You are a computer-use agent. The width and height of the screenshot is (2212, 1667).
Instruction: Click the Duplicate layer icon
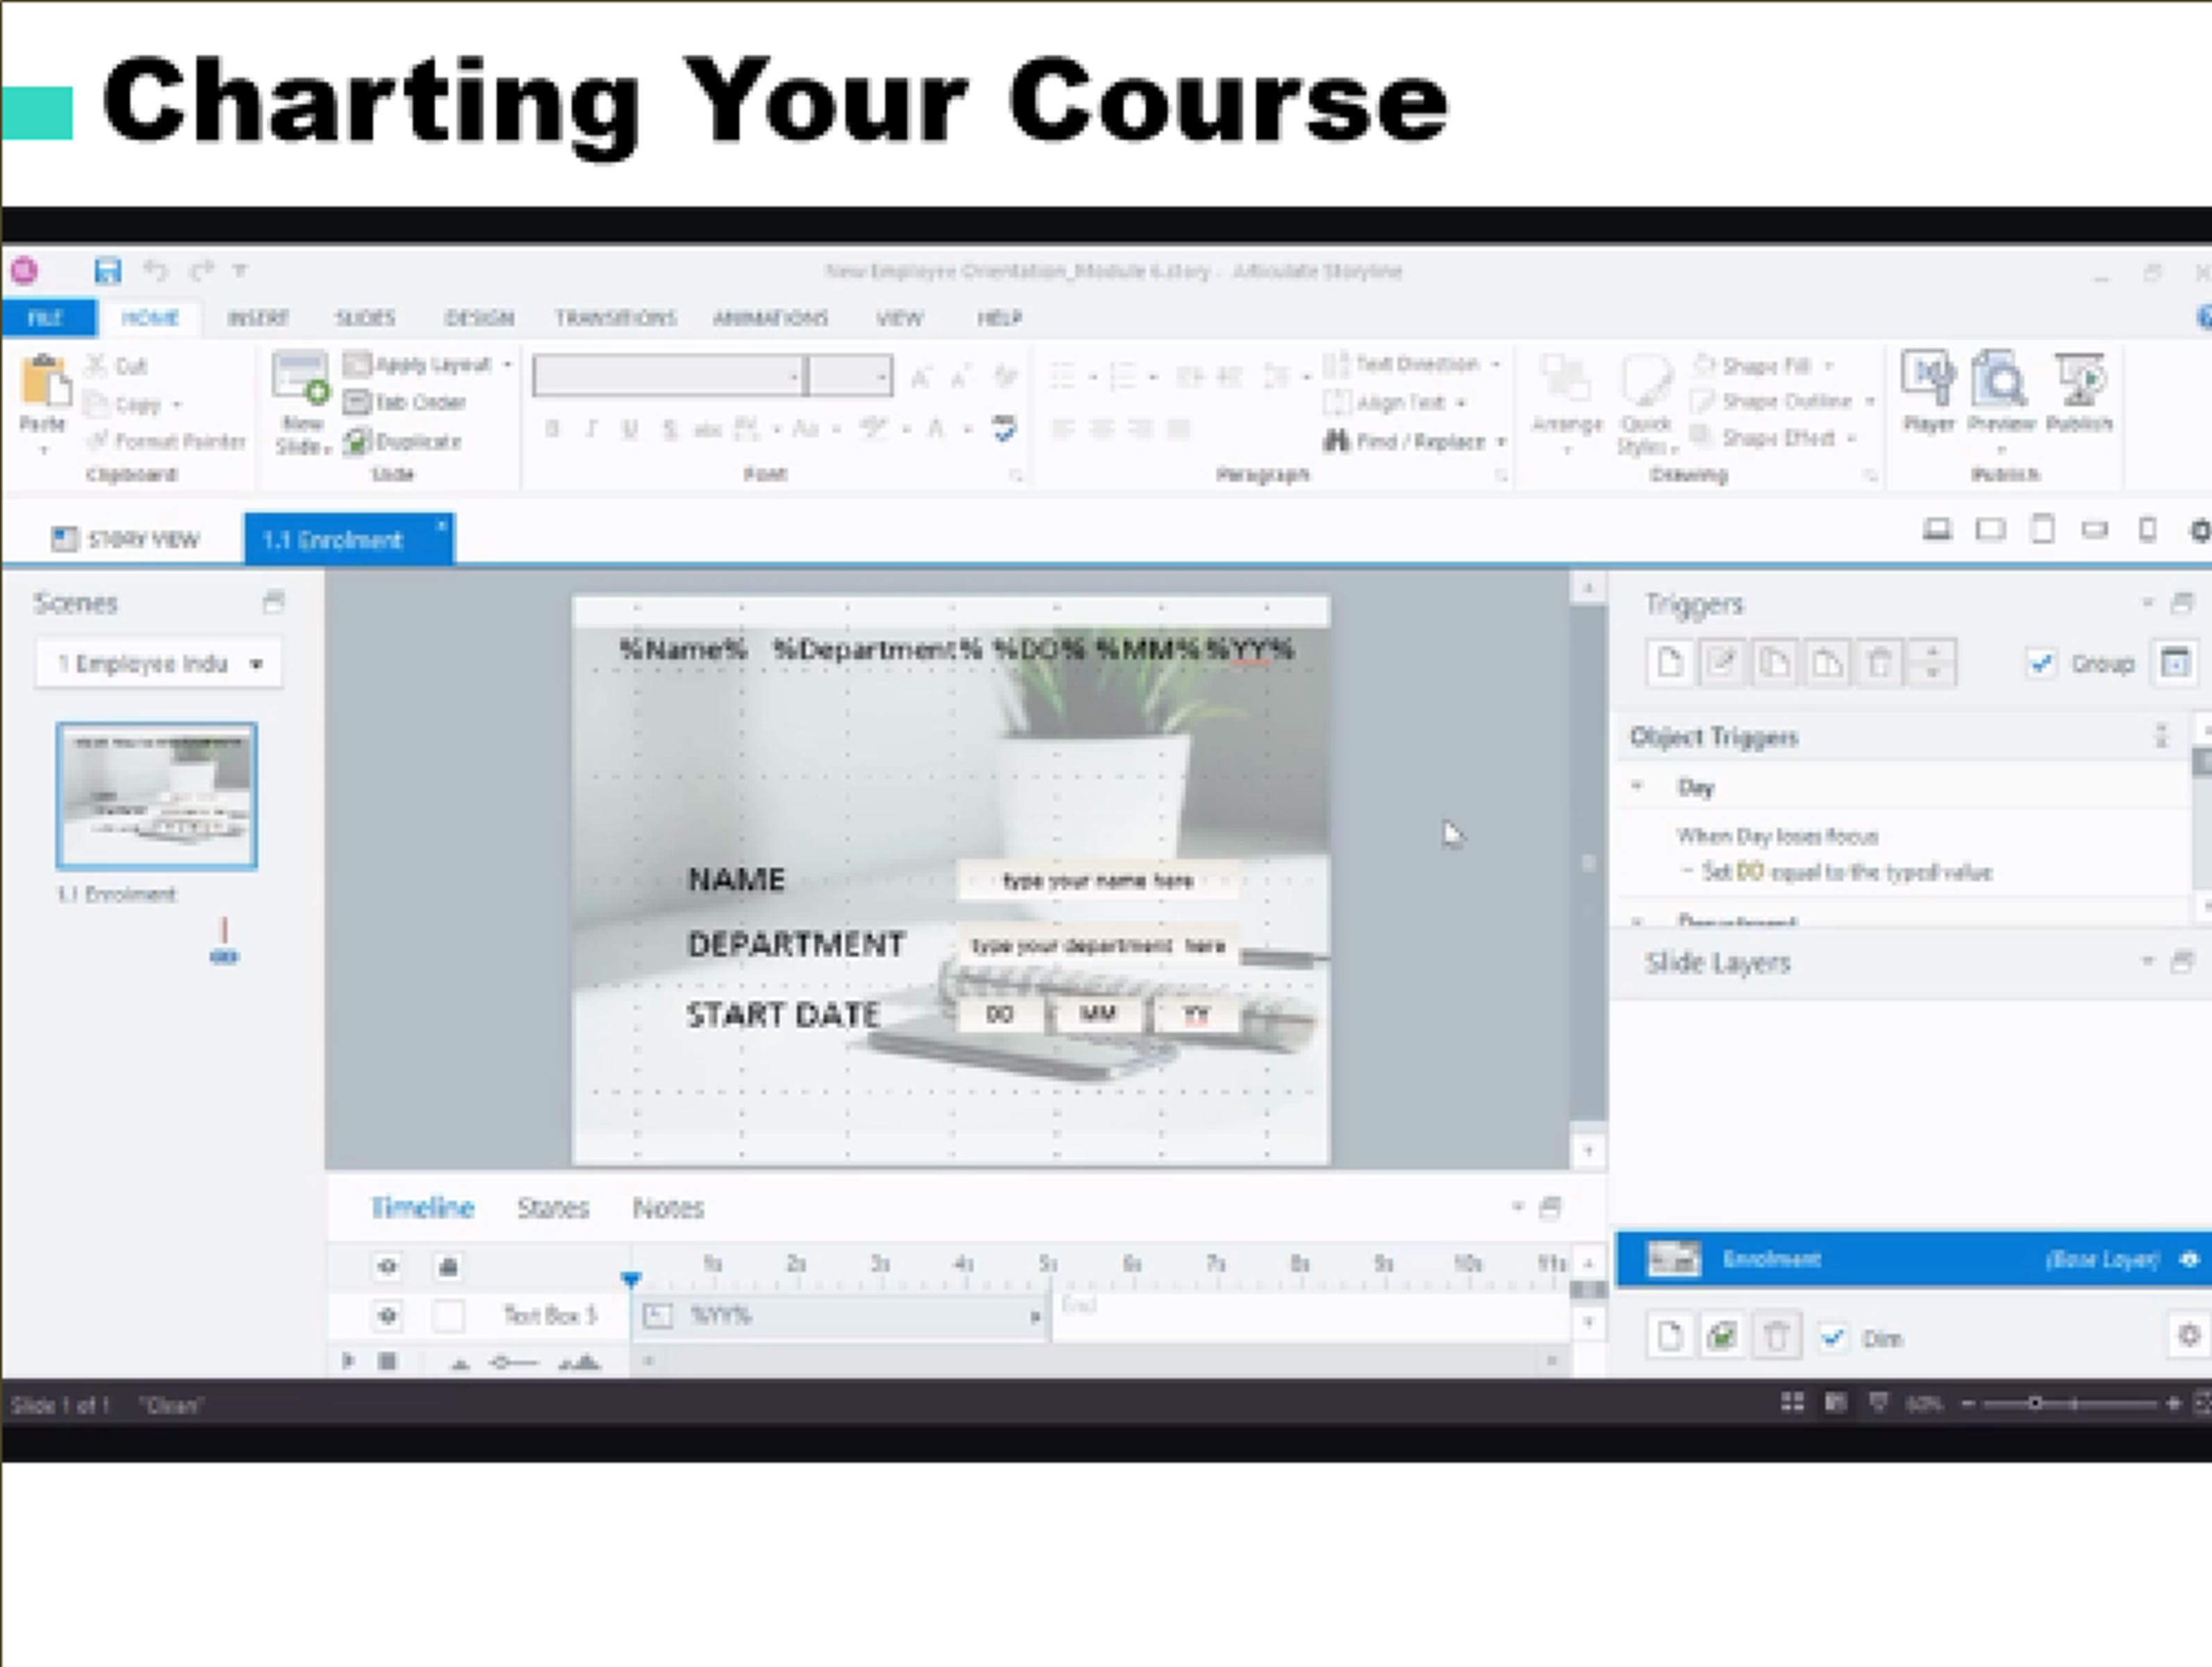pos(1722,1336)
